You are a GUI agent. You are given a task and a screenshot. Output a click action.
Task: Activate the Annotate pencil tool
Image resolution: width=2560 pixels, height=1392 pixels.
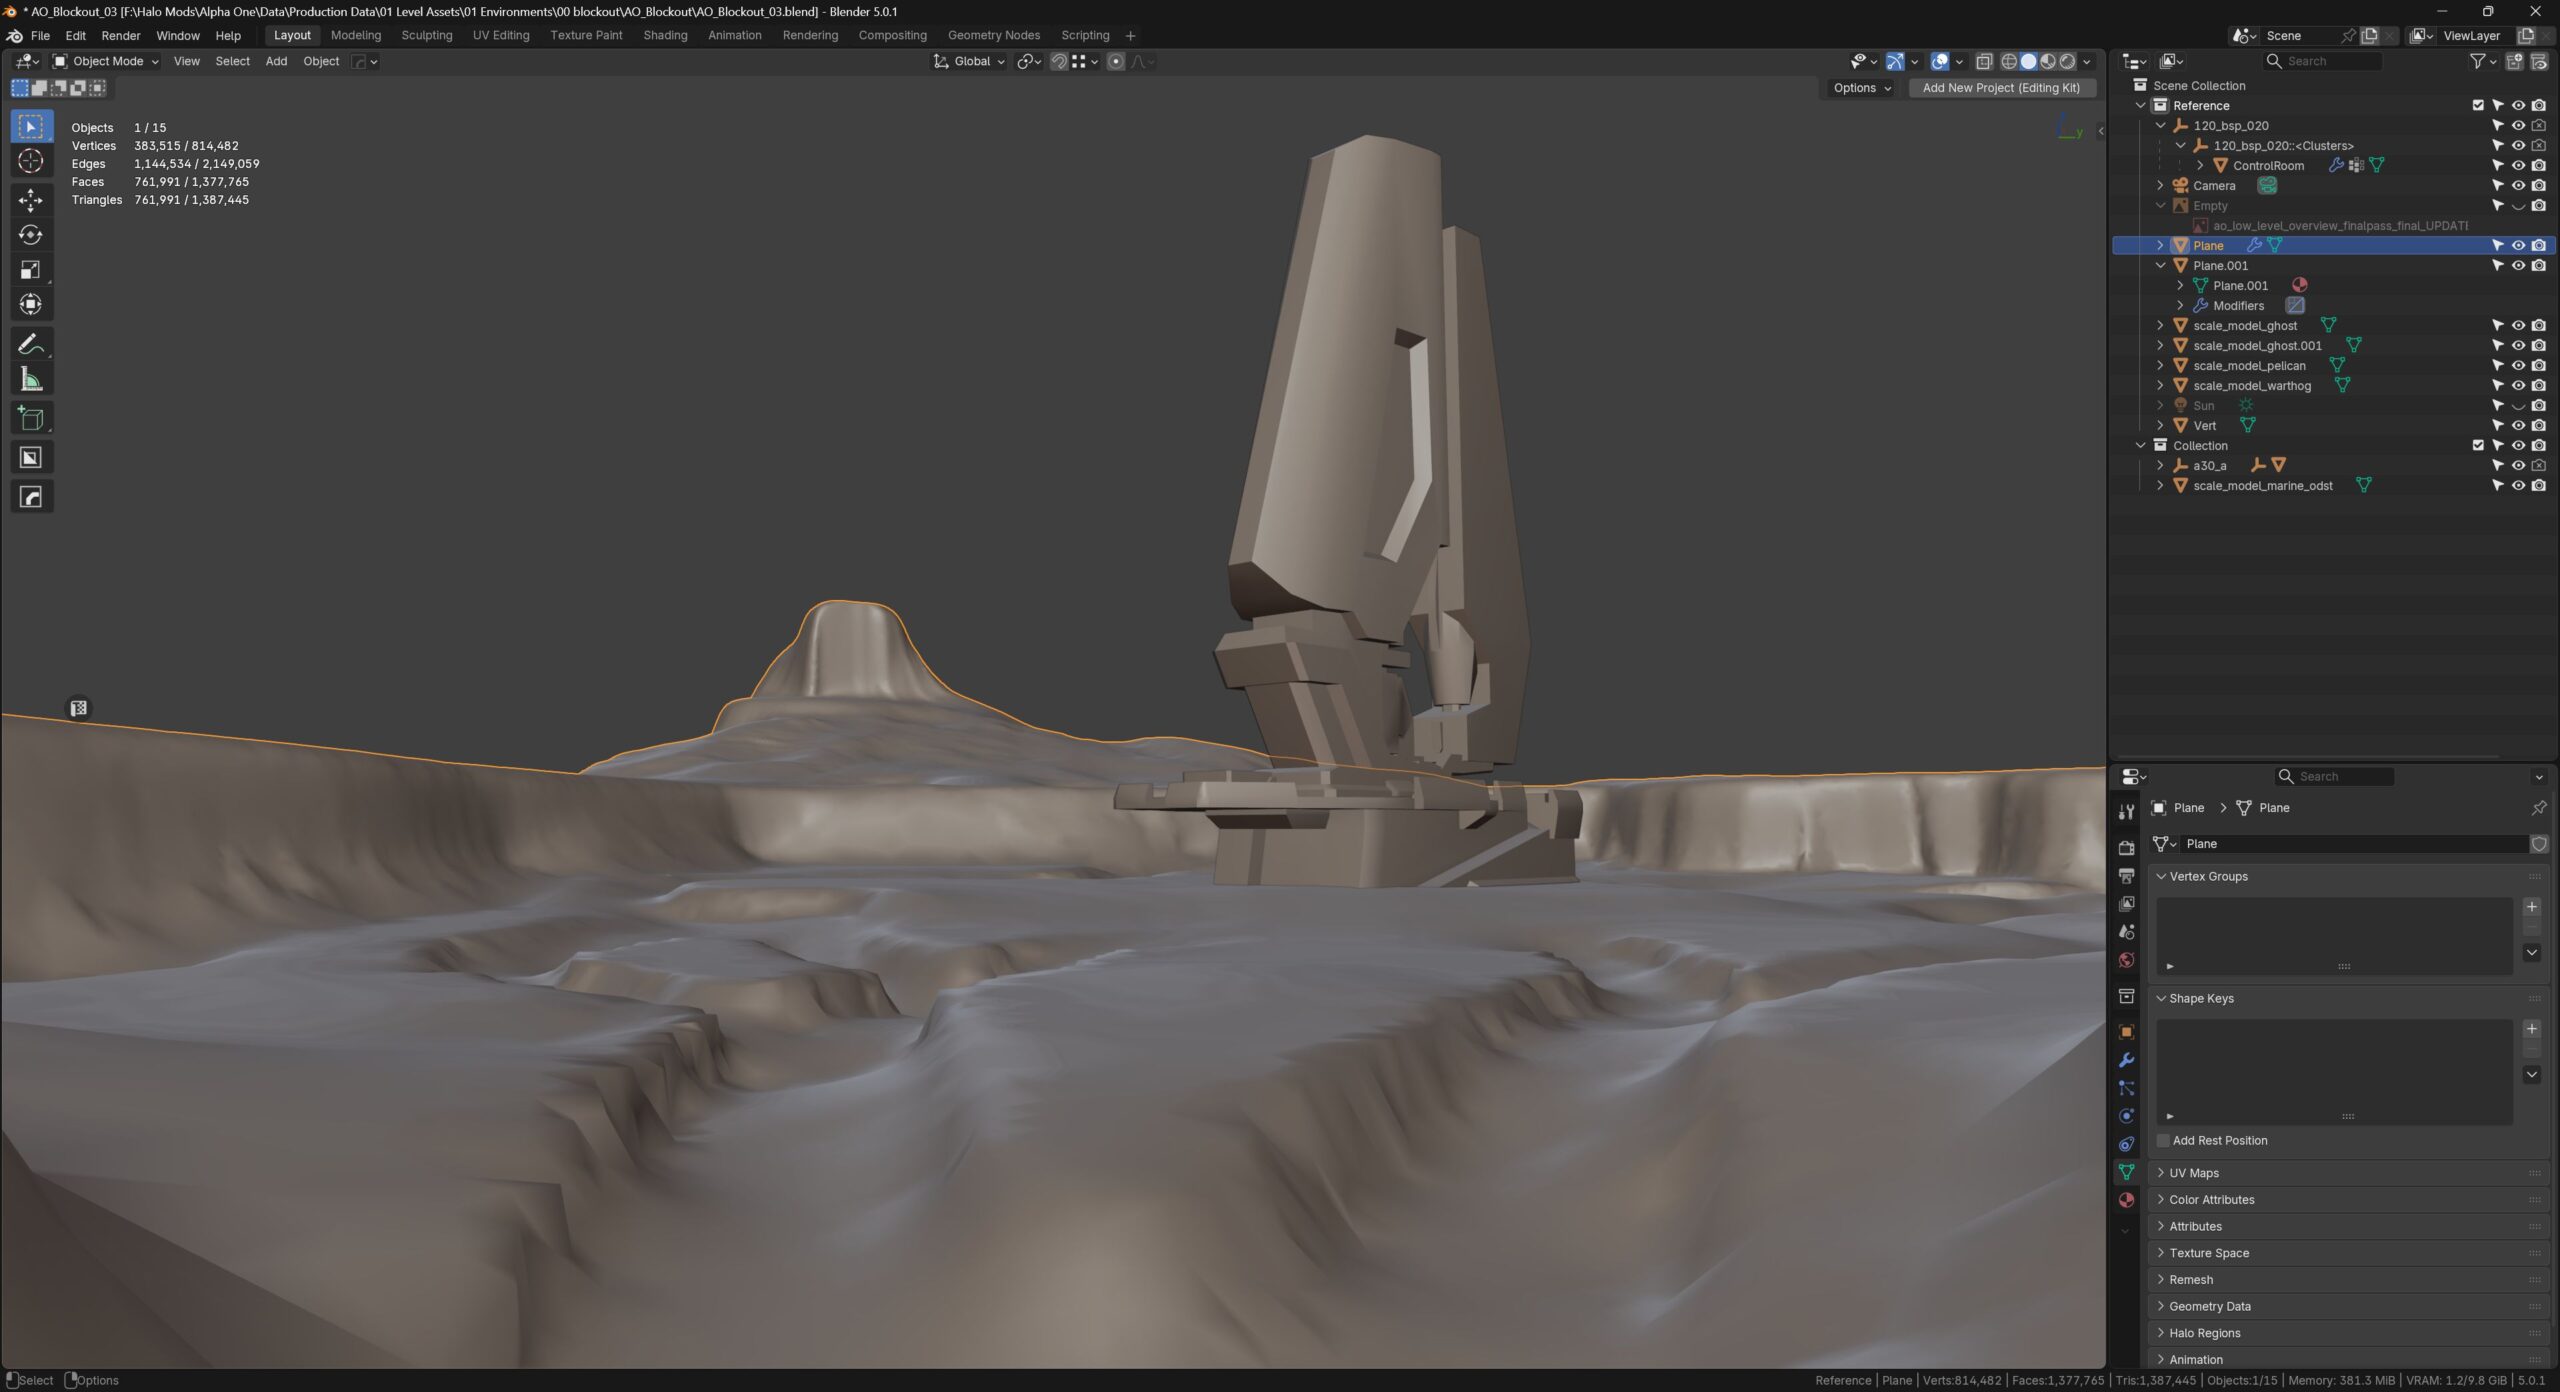[31, 344]
